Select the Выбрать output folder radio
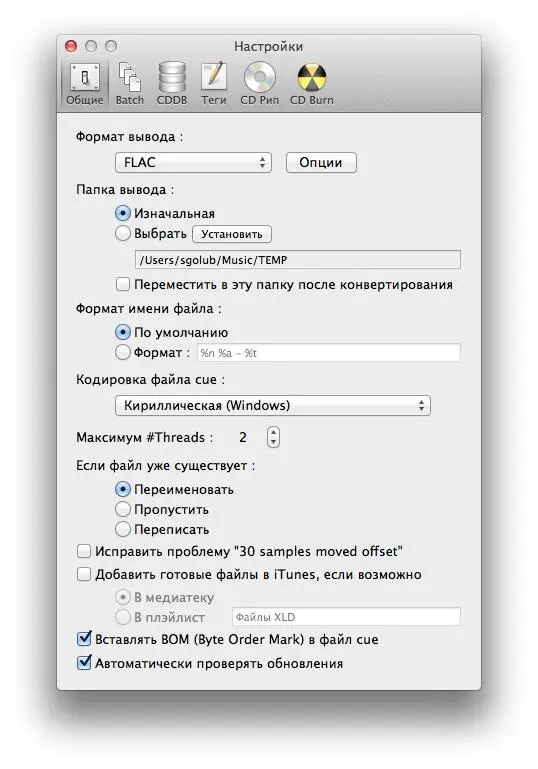The image size is (538, 769). point(123,233)
